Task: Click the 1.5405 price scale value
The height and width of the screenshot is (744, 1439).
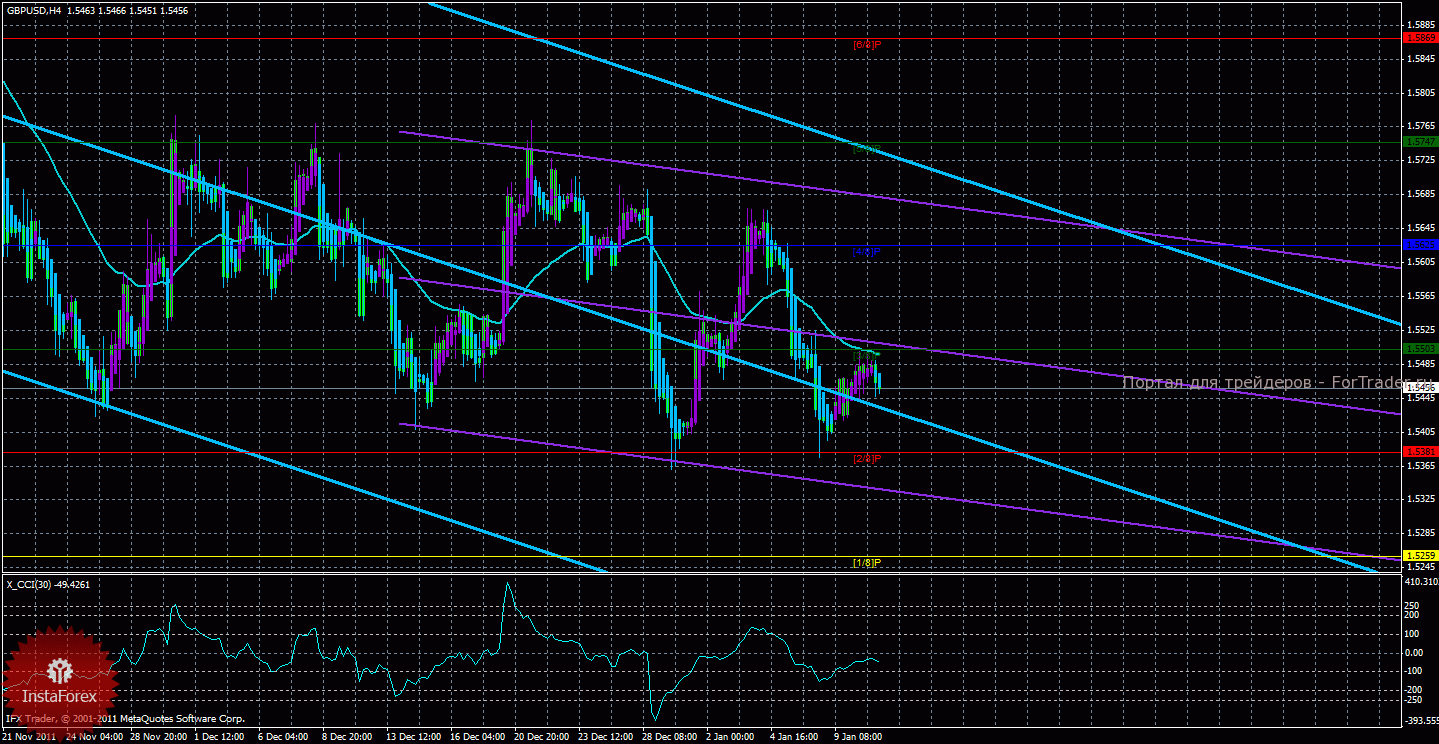Action: [1421, 432]
